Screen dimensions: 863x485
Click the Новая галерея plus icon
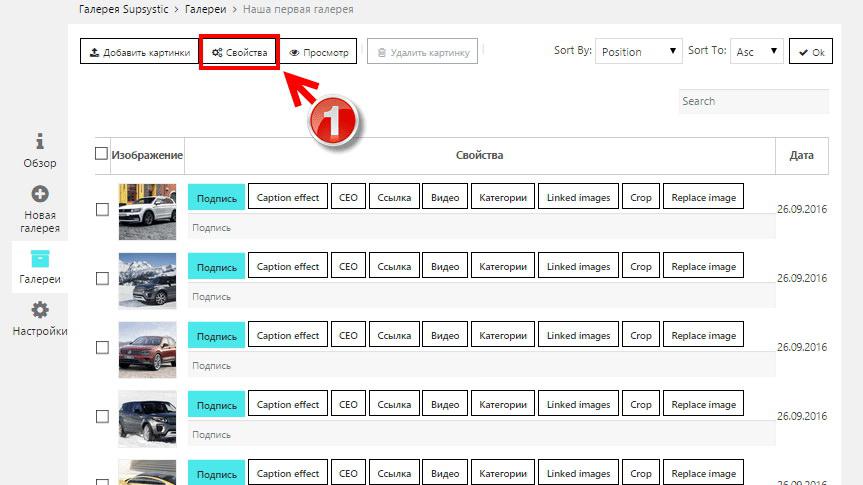tap(40, 194)
